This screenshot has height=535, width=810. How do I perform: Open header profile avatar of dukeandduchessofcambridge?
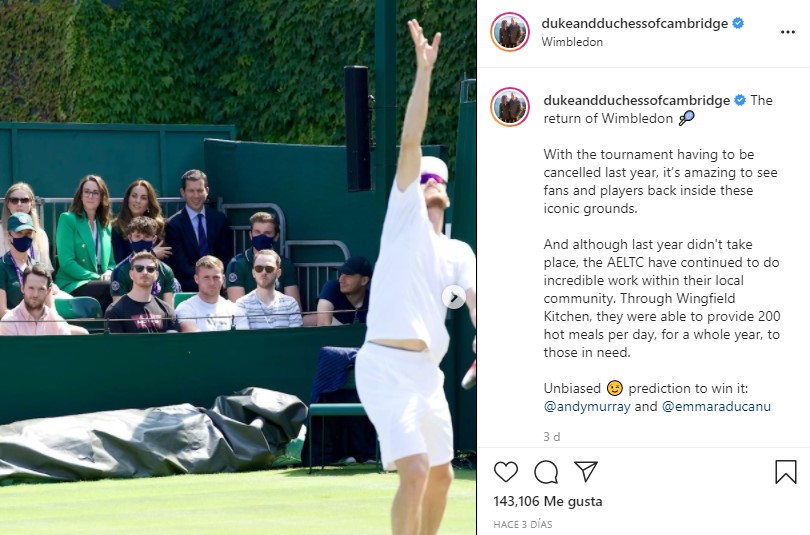click(x=510, y=32)
